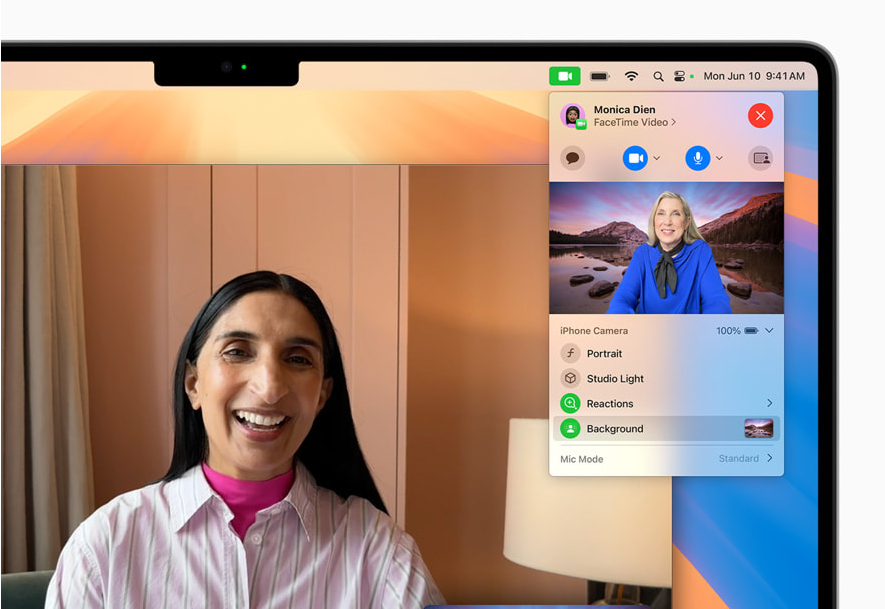Open Control Center icon in menu bar

680,76
